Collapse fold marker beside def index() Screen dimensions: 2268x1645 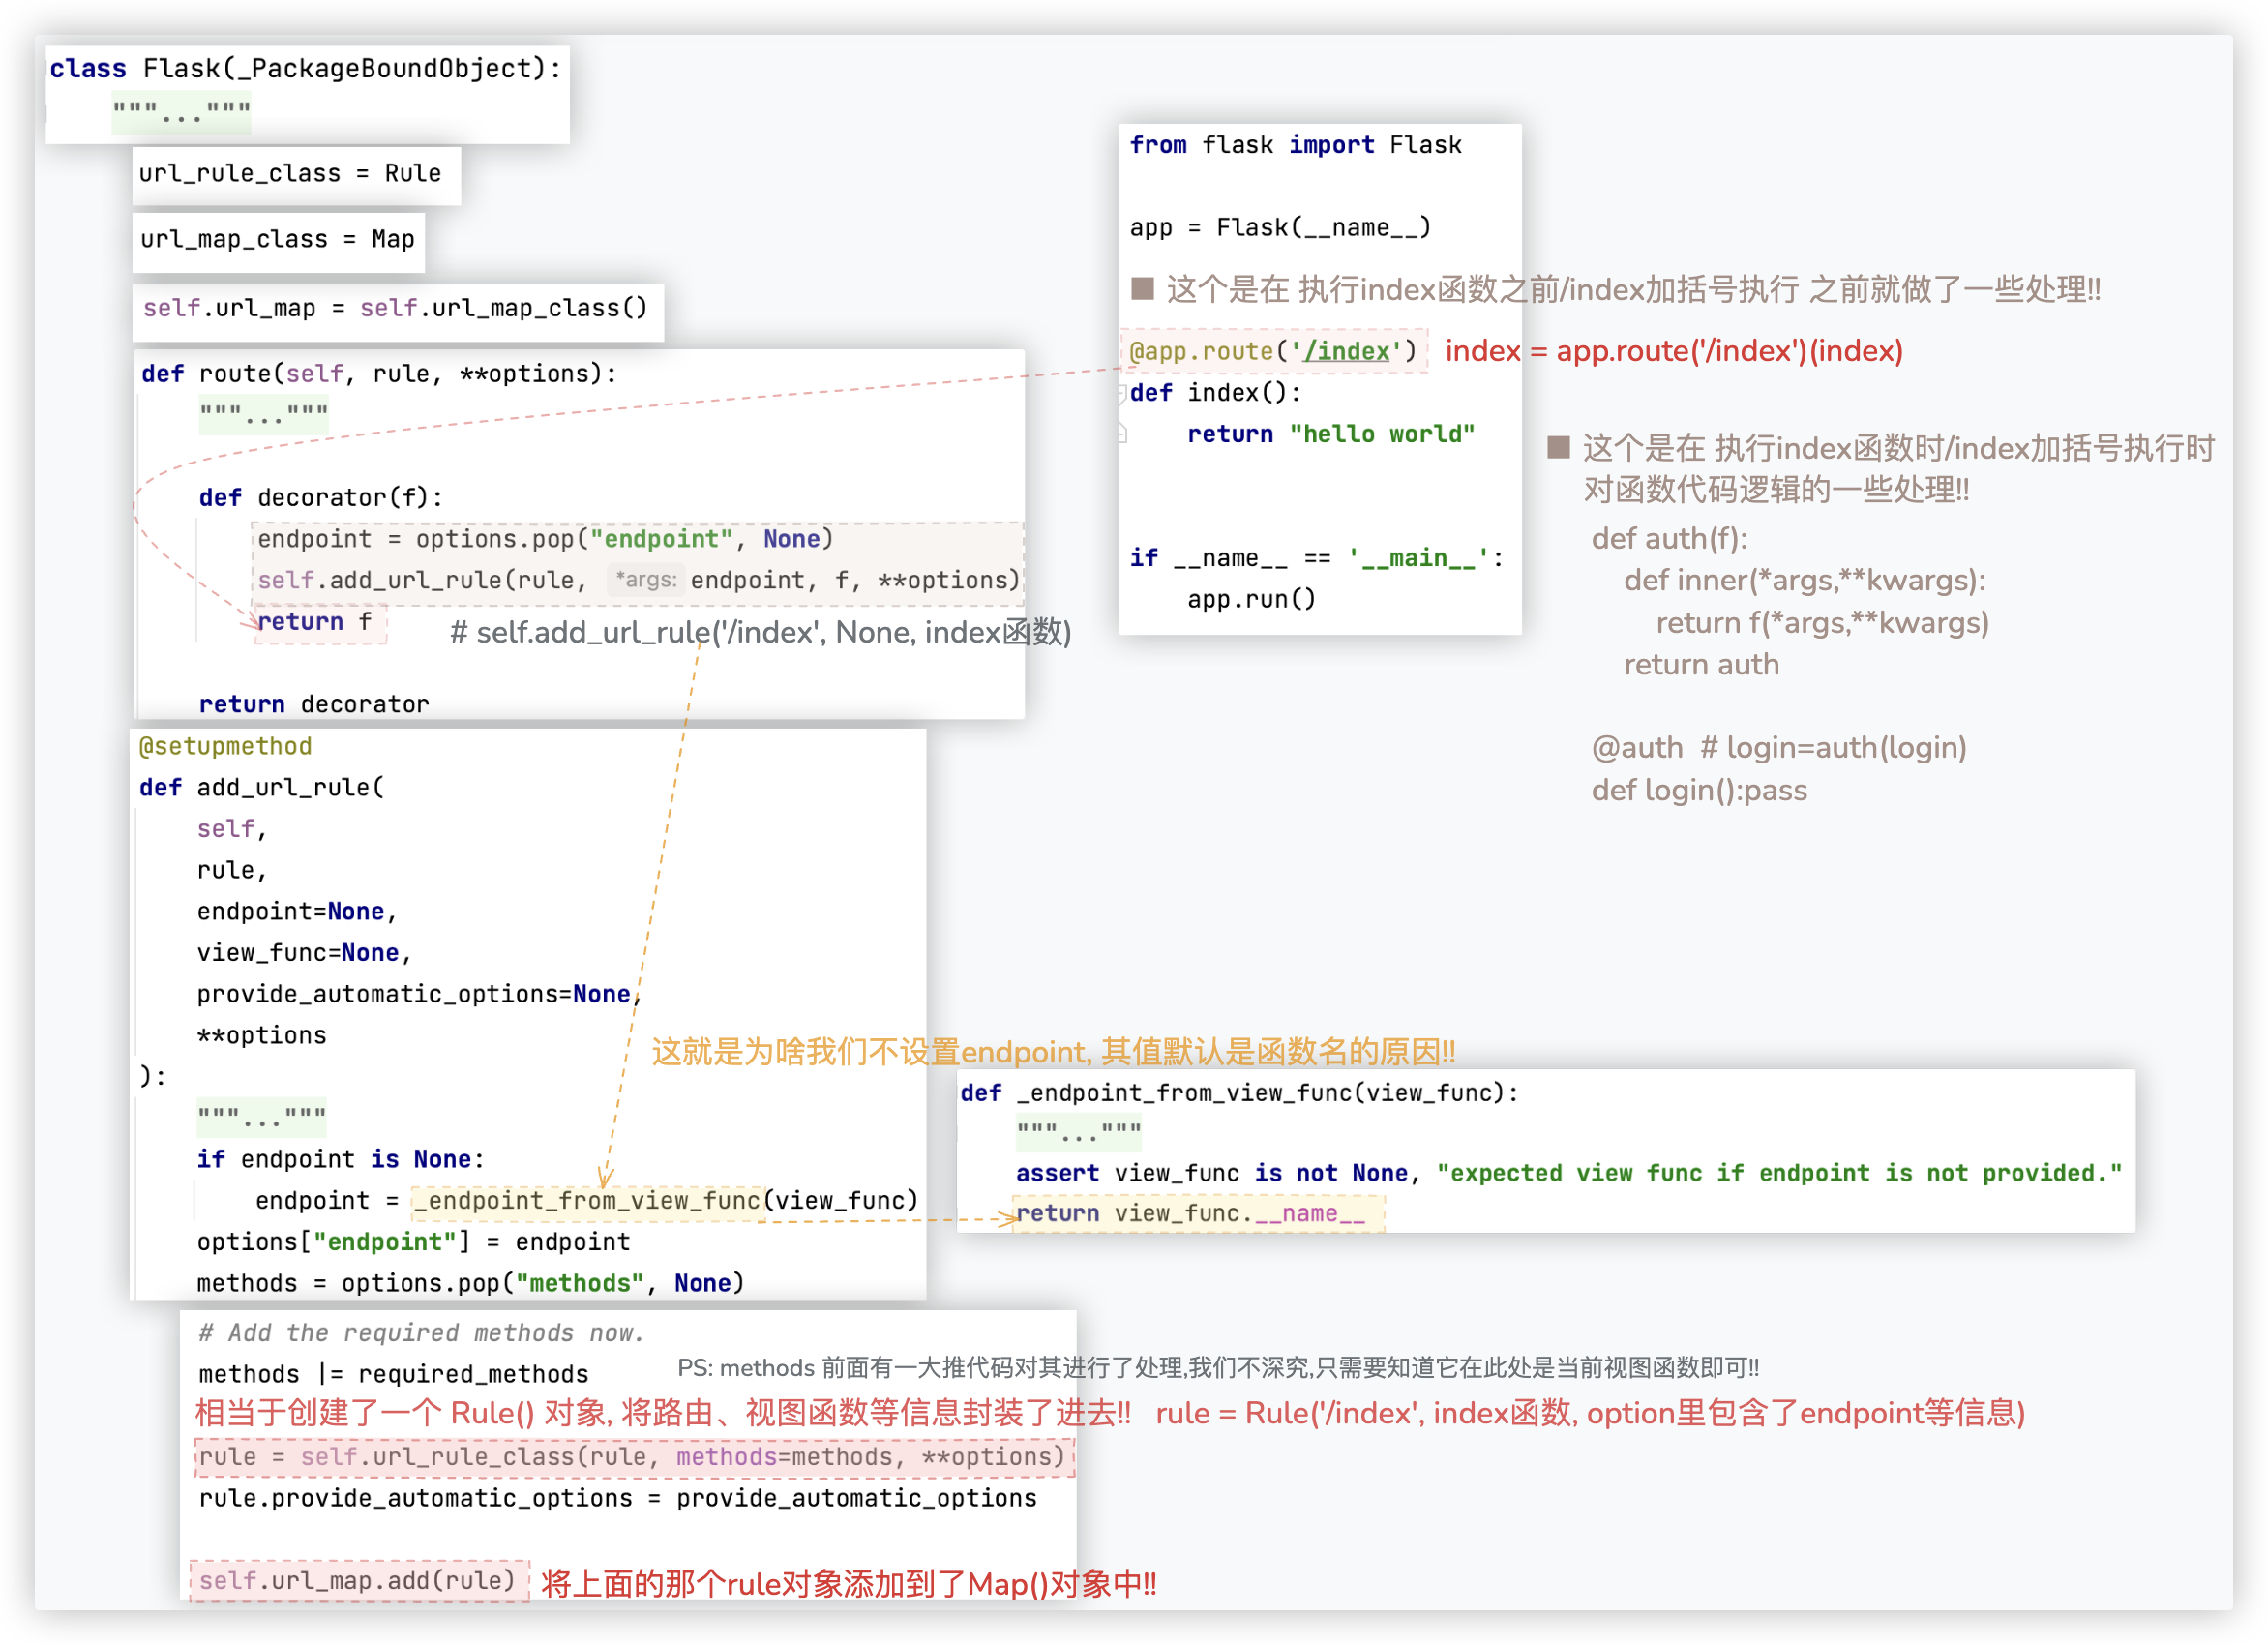click(x=1123, y=393)
